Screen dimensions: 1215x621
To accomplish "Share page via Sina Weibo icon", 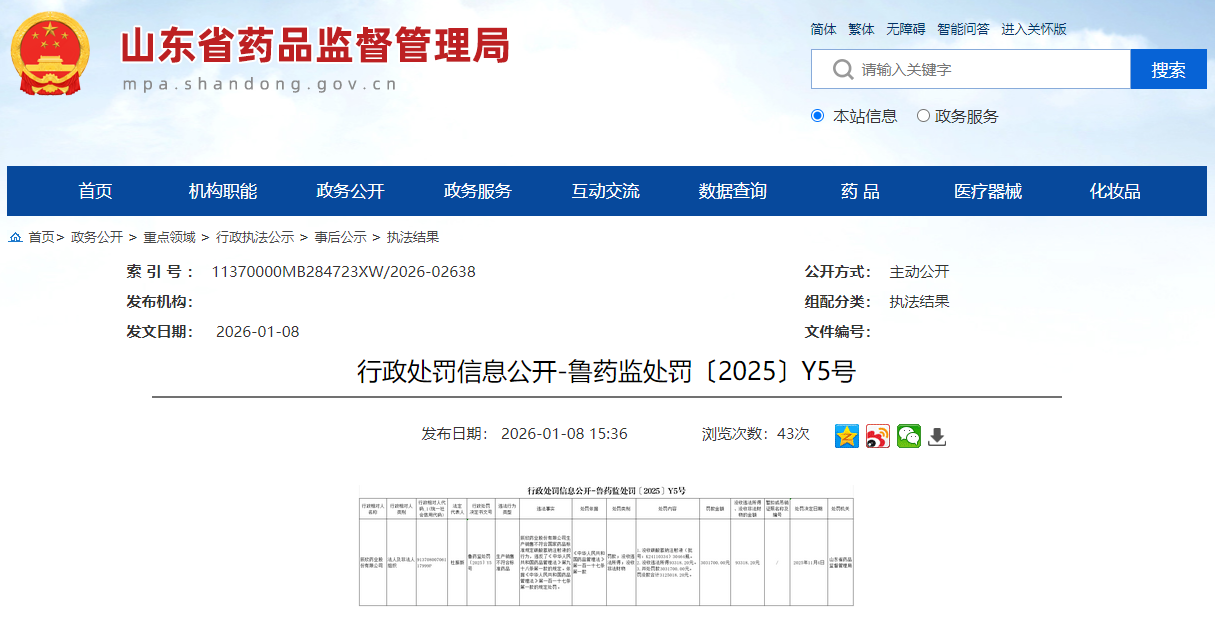I will [x=878, y=436].
